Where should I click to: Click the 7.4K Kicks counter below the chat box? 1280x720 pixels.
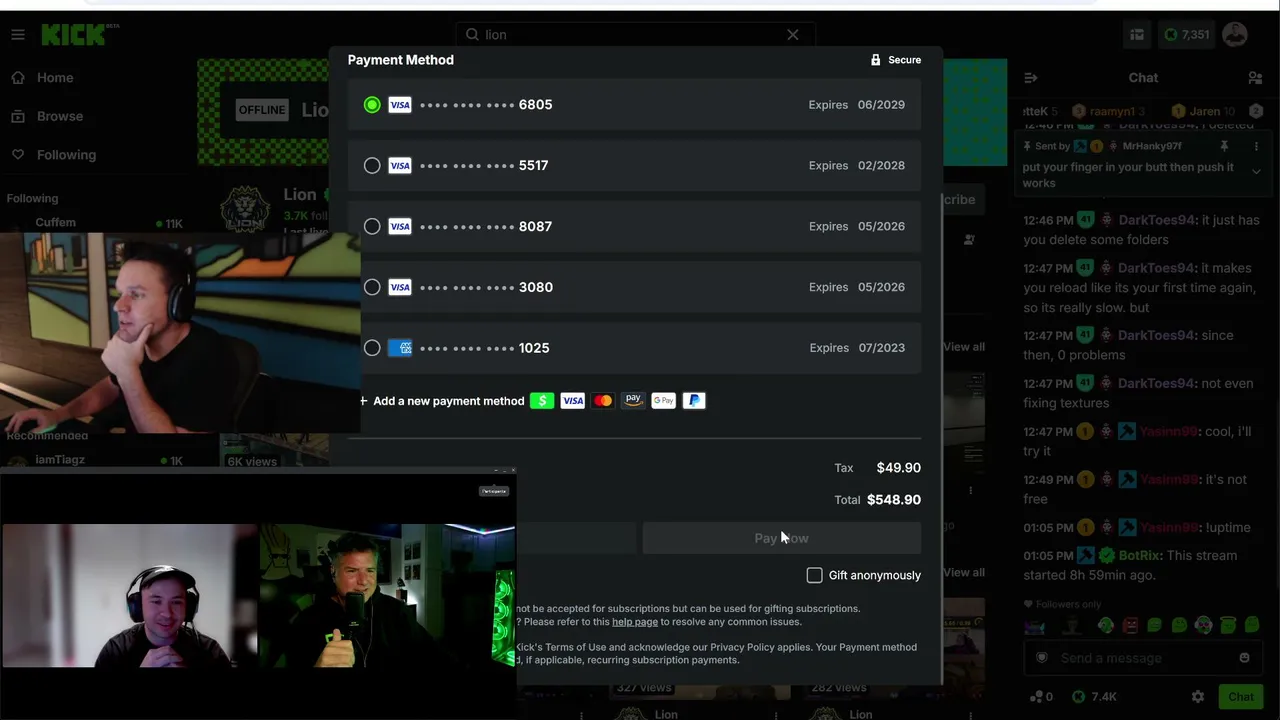[x=1094, y=697]
